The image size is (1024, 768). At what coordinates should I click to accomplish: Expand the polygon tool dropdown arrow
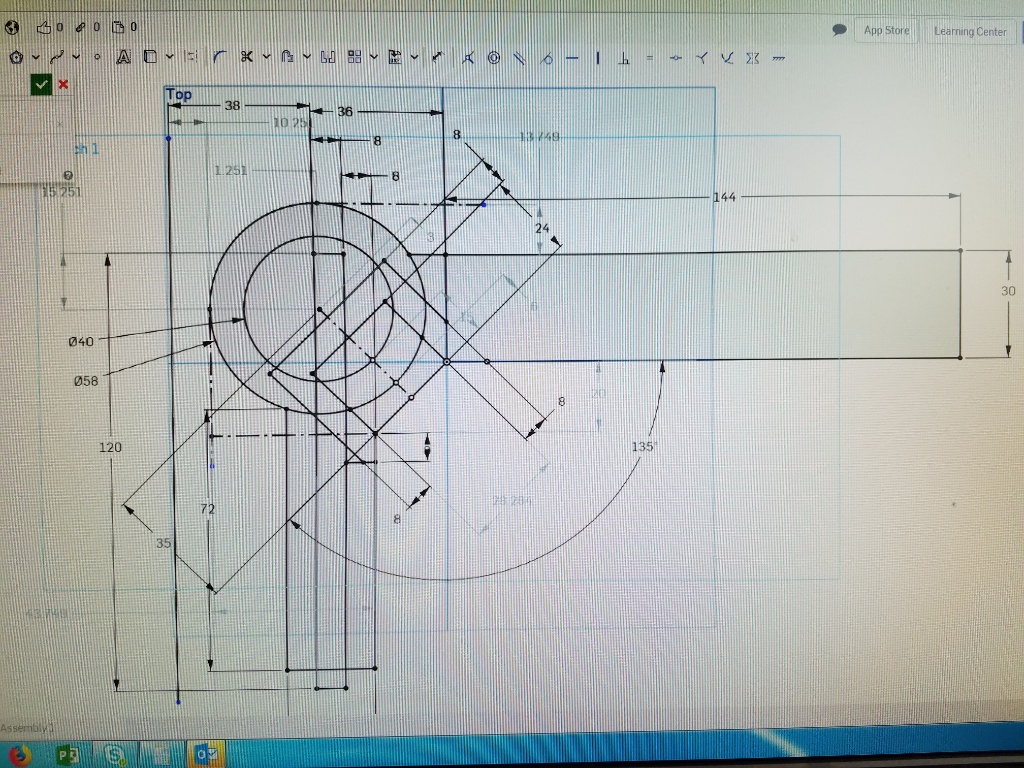pyautogui.click(x=36, y=58)
